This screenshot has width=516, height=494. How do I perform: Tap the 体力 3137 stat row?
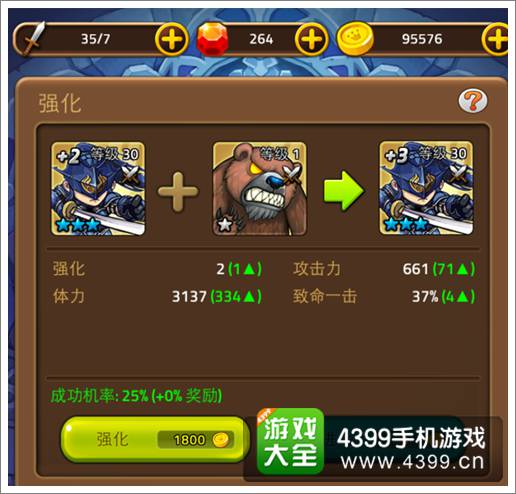(157, 296)
